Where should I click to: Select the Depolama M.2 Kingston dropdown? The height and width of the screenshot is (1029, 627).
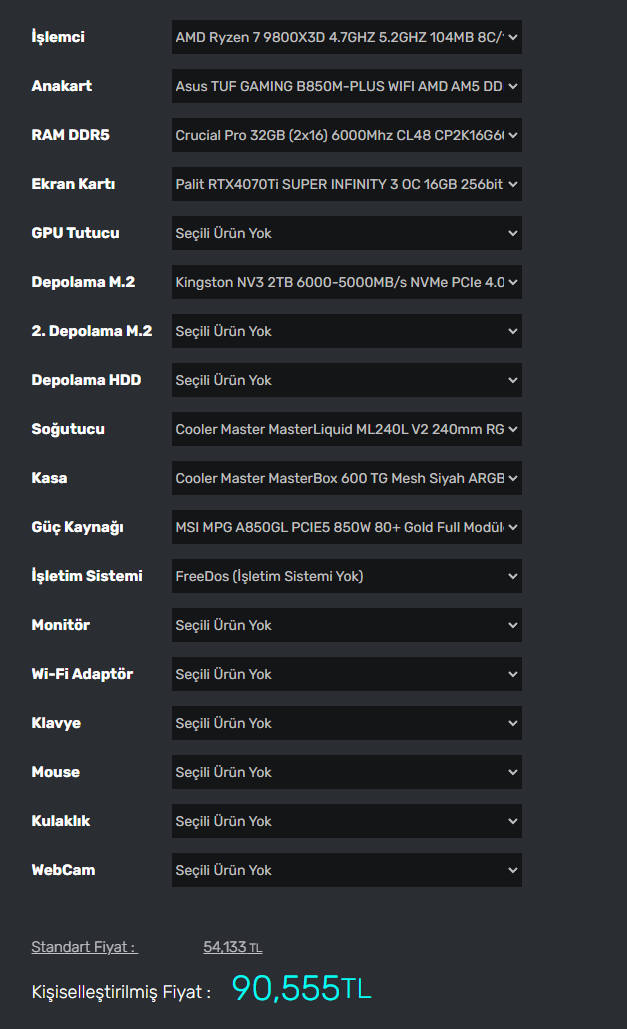point(346,282)
